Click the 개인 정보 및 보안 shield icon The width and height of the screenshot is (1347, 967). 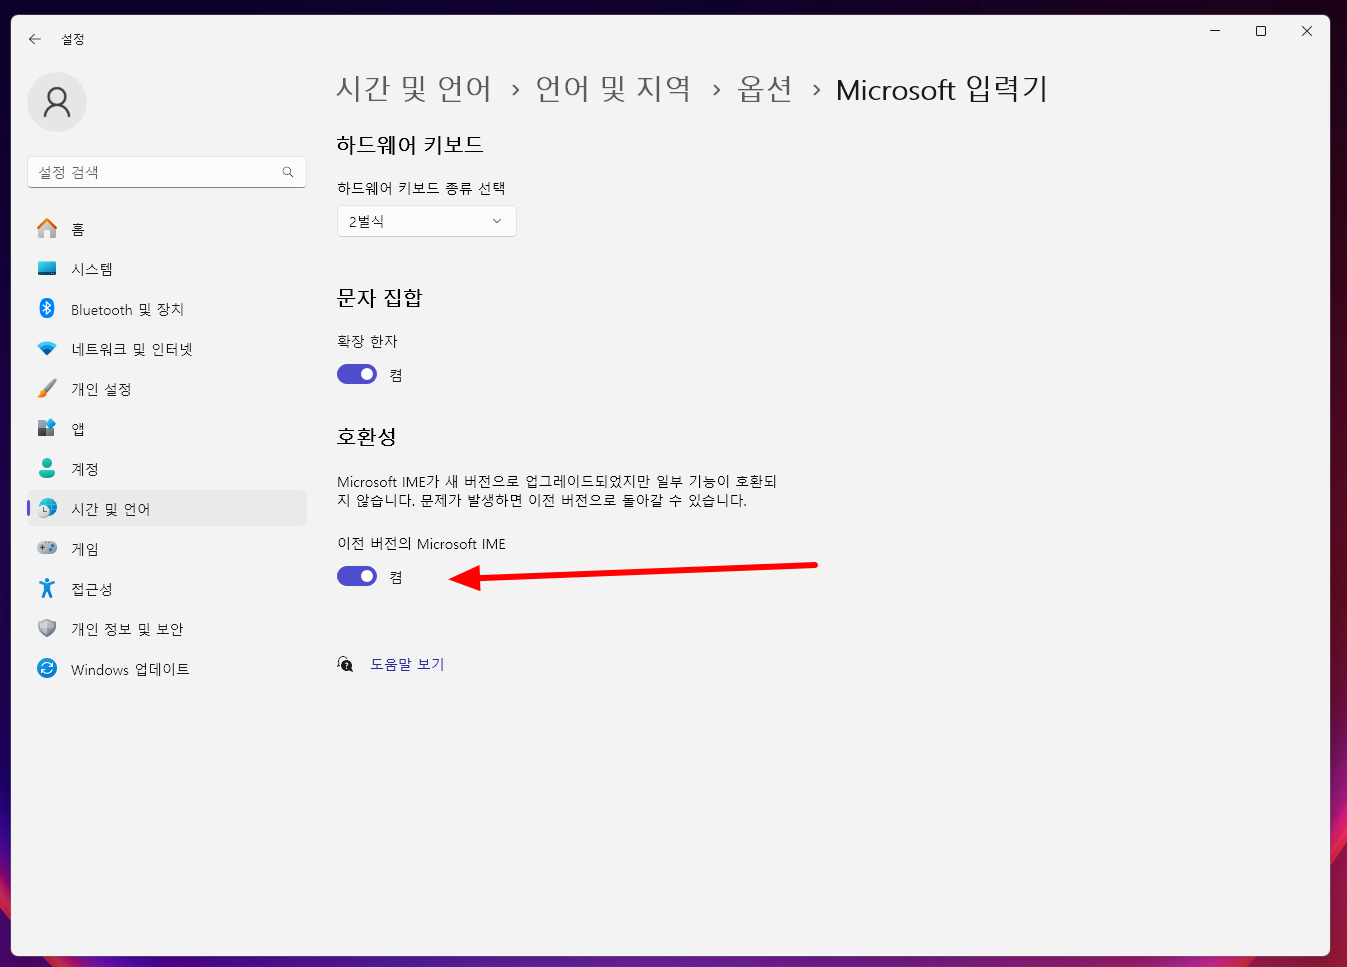[47, 629]
